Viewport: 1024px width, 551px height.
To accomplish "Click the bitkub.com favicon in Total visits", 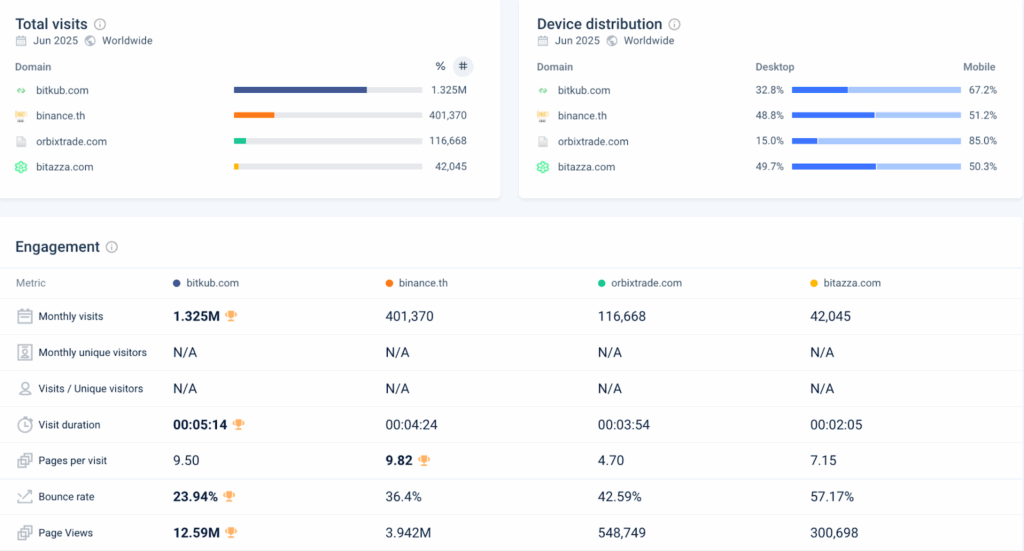I will [x=21, y=90].
